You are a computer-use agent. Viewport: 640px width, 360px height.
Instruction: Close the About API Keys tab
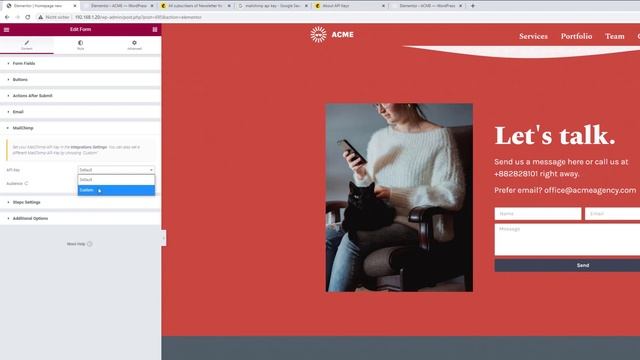click(x=383, y=6)
